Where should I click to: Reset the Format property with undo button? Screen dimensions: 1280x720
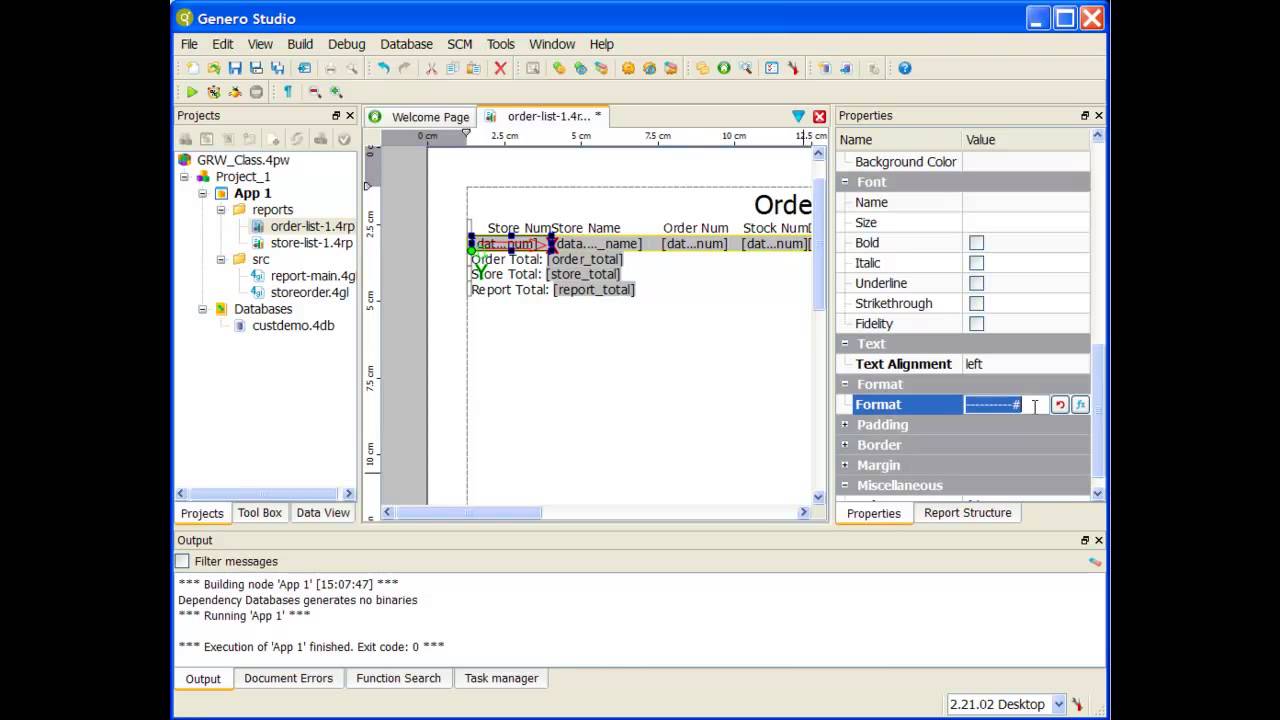point(1060,404)
